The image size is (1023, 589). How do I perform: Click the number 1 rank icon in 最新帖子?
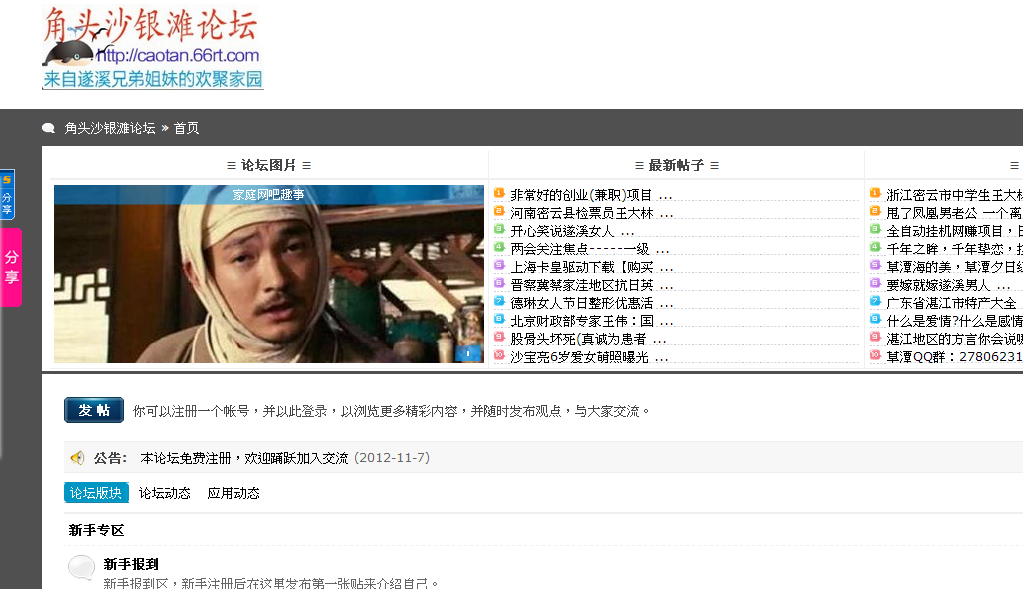[499, 193]
